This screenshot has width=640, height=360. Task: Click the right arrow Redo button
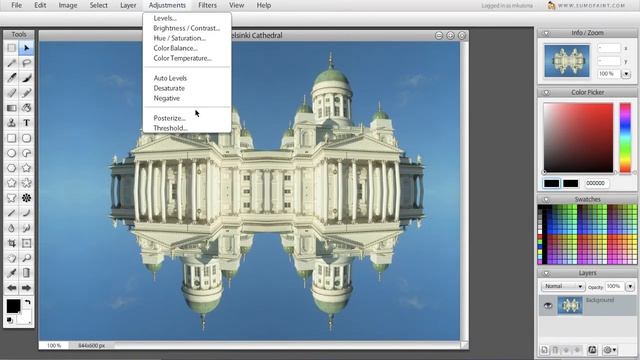(x=27, y=288)
